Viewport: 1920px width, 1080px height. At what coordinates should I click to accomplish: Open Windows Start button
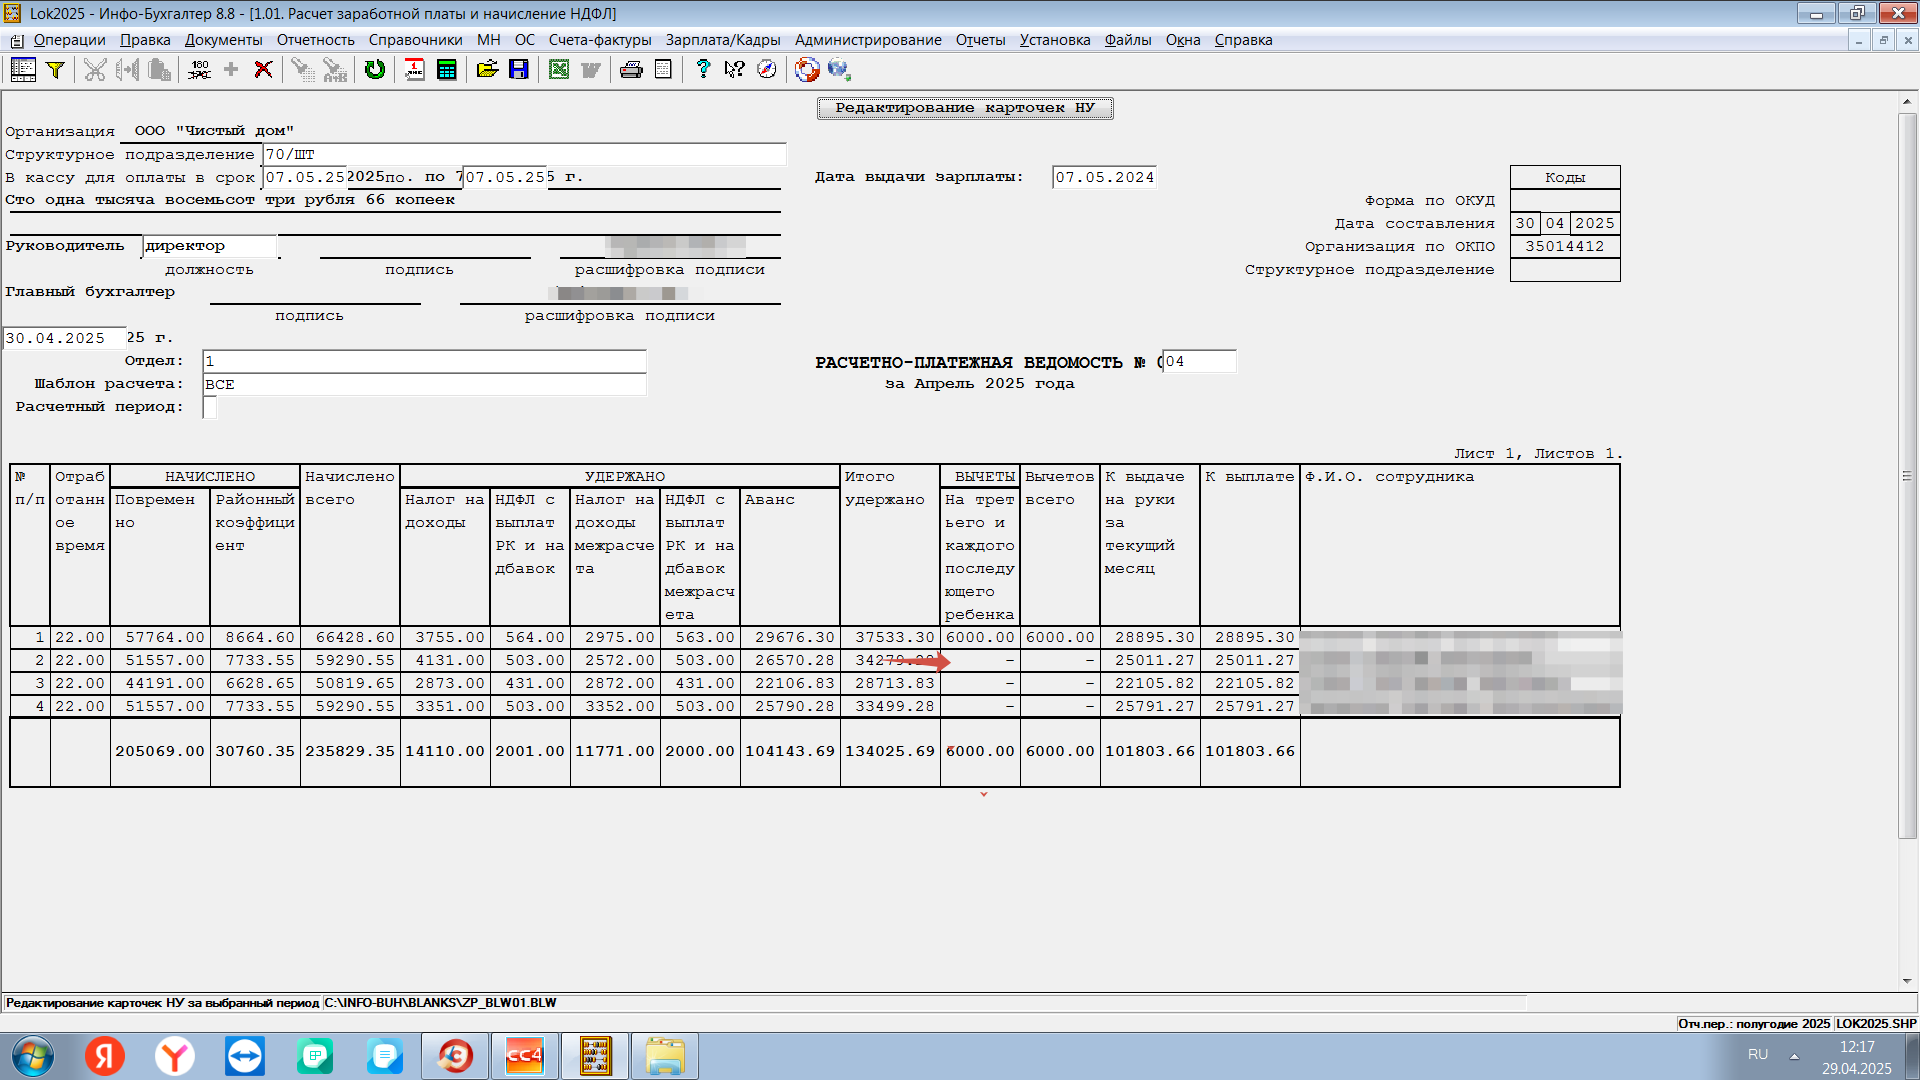point(32,1056)
